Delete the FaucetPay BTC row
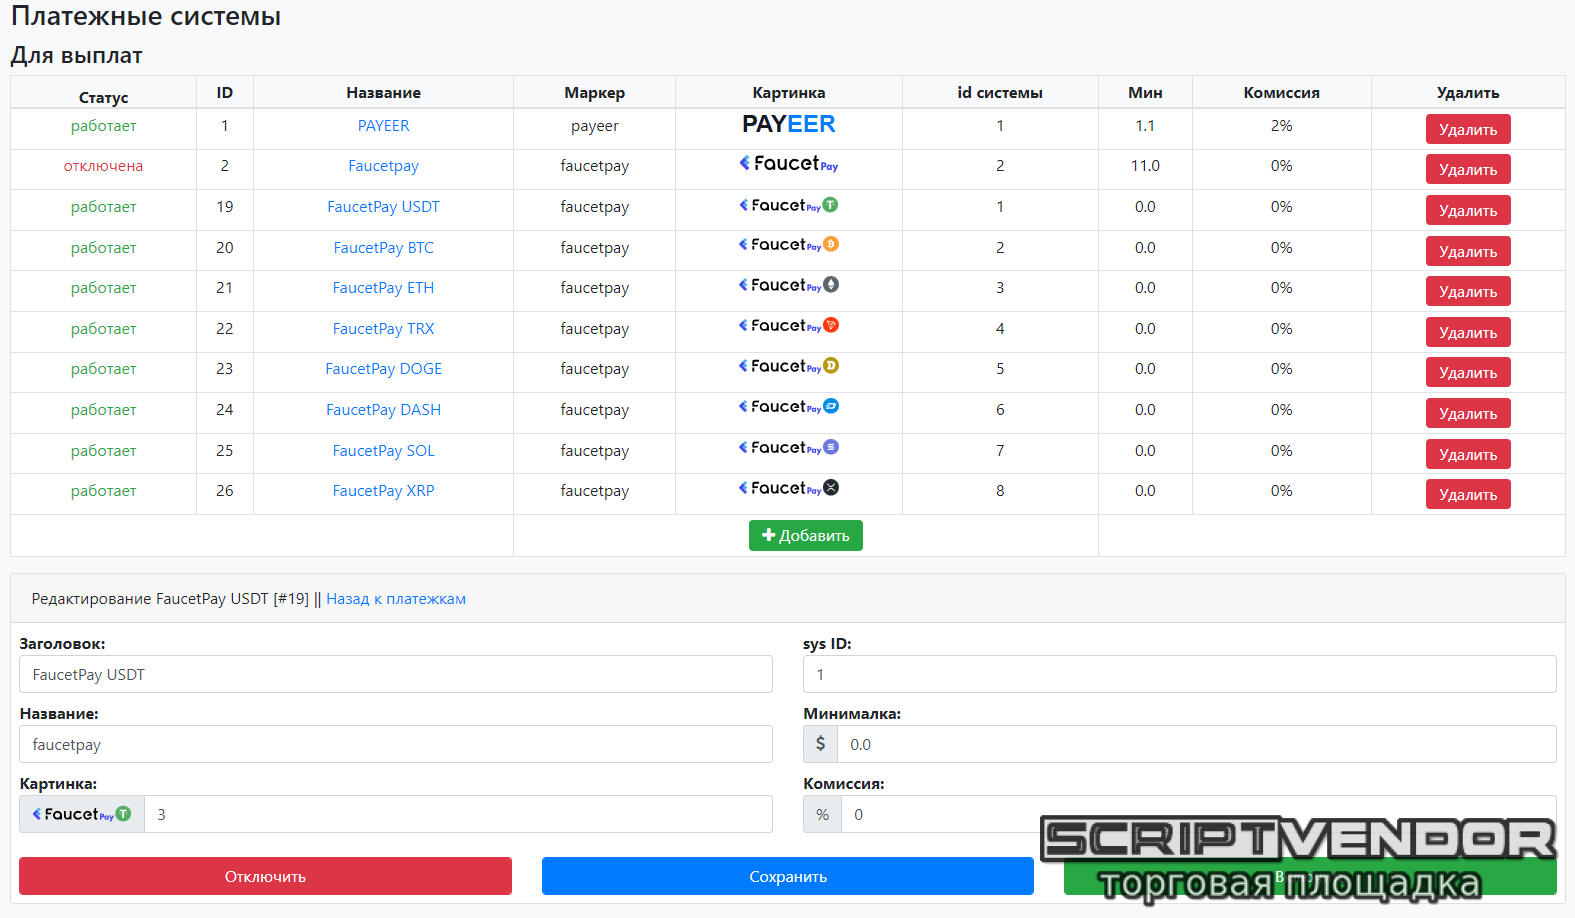Screen dimensions: 1575x918 [x=1468, y=251]
